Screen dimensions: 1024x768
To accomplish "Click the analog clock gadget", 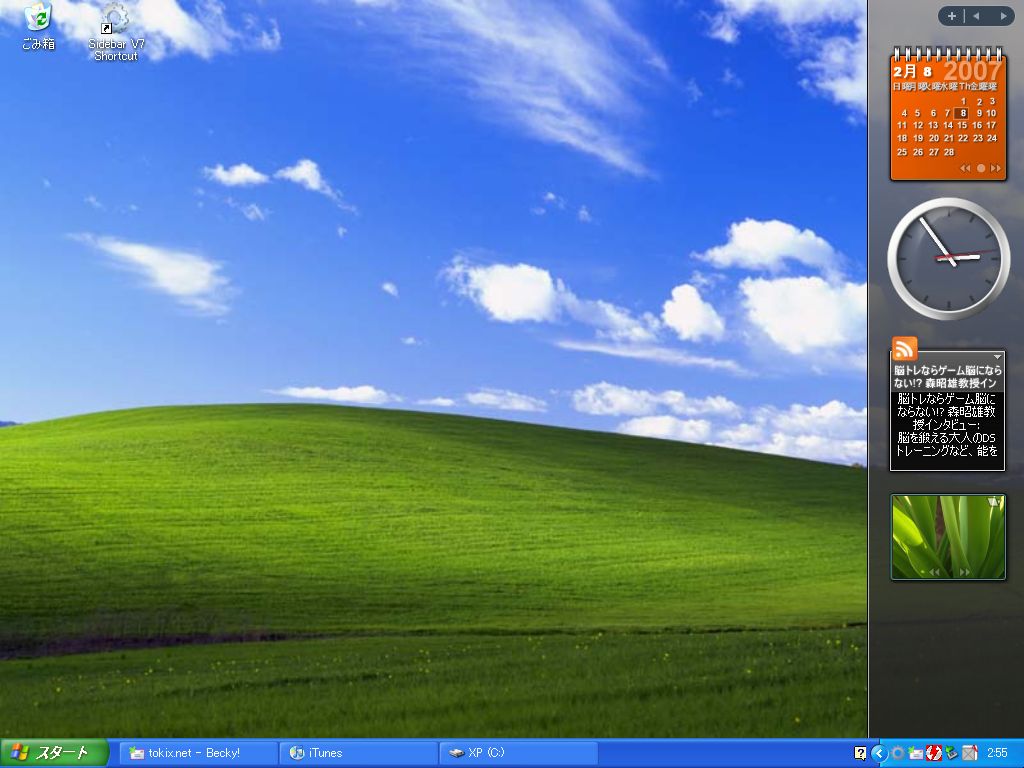I will (x=948, y=259).
